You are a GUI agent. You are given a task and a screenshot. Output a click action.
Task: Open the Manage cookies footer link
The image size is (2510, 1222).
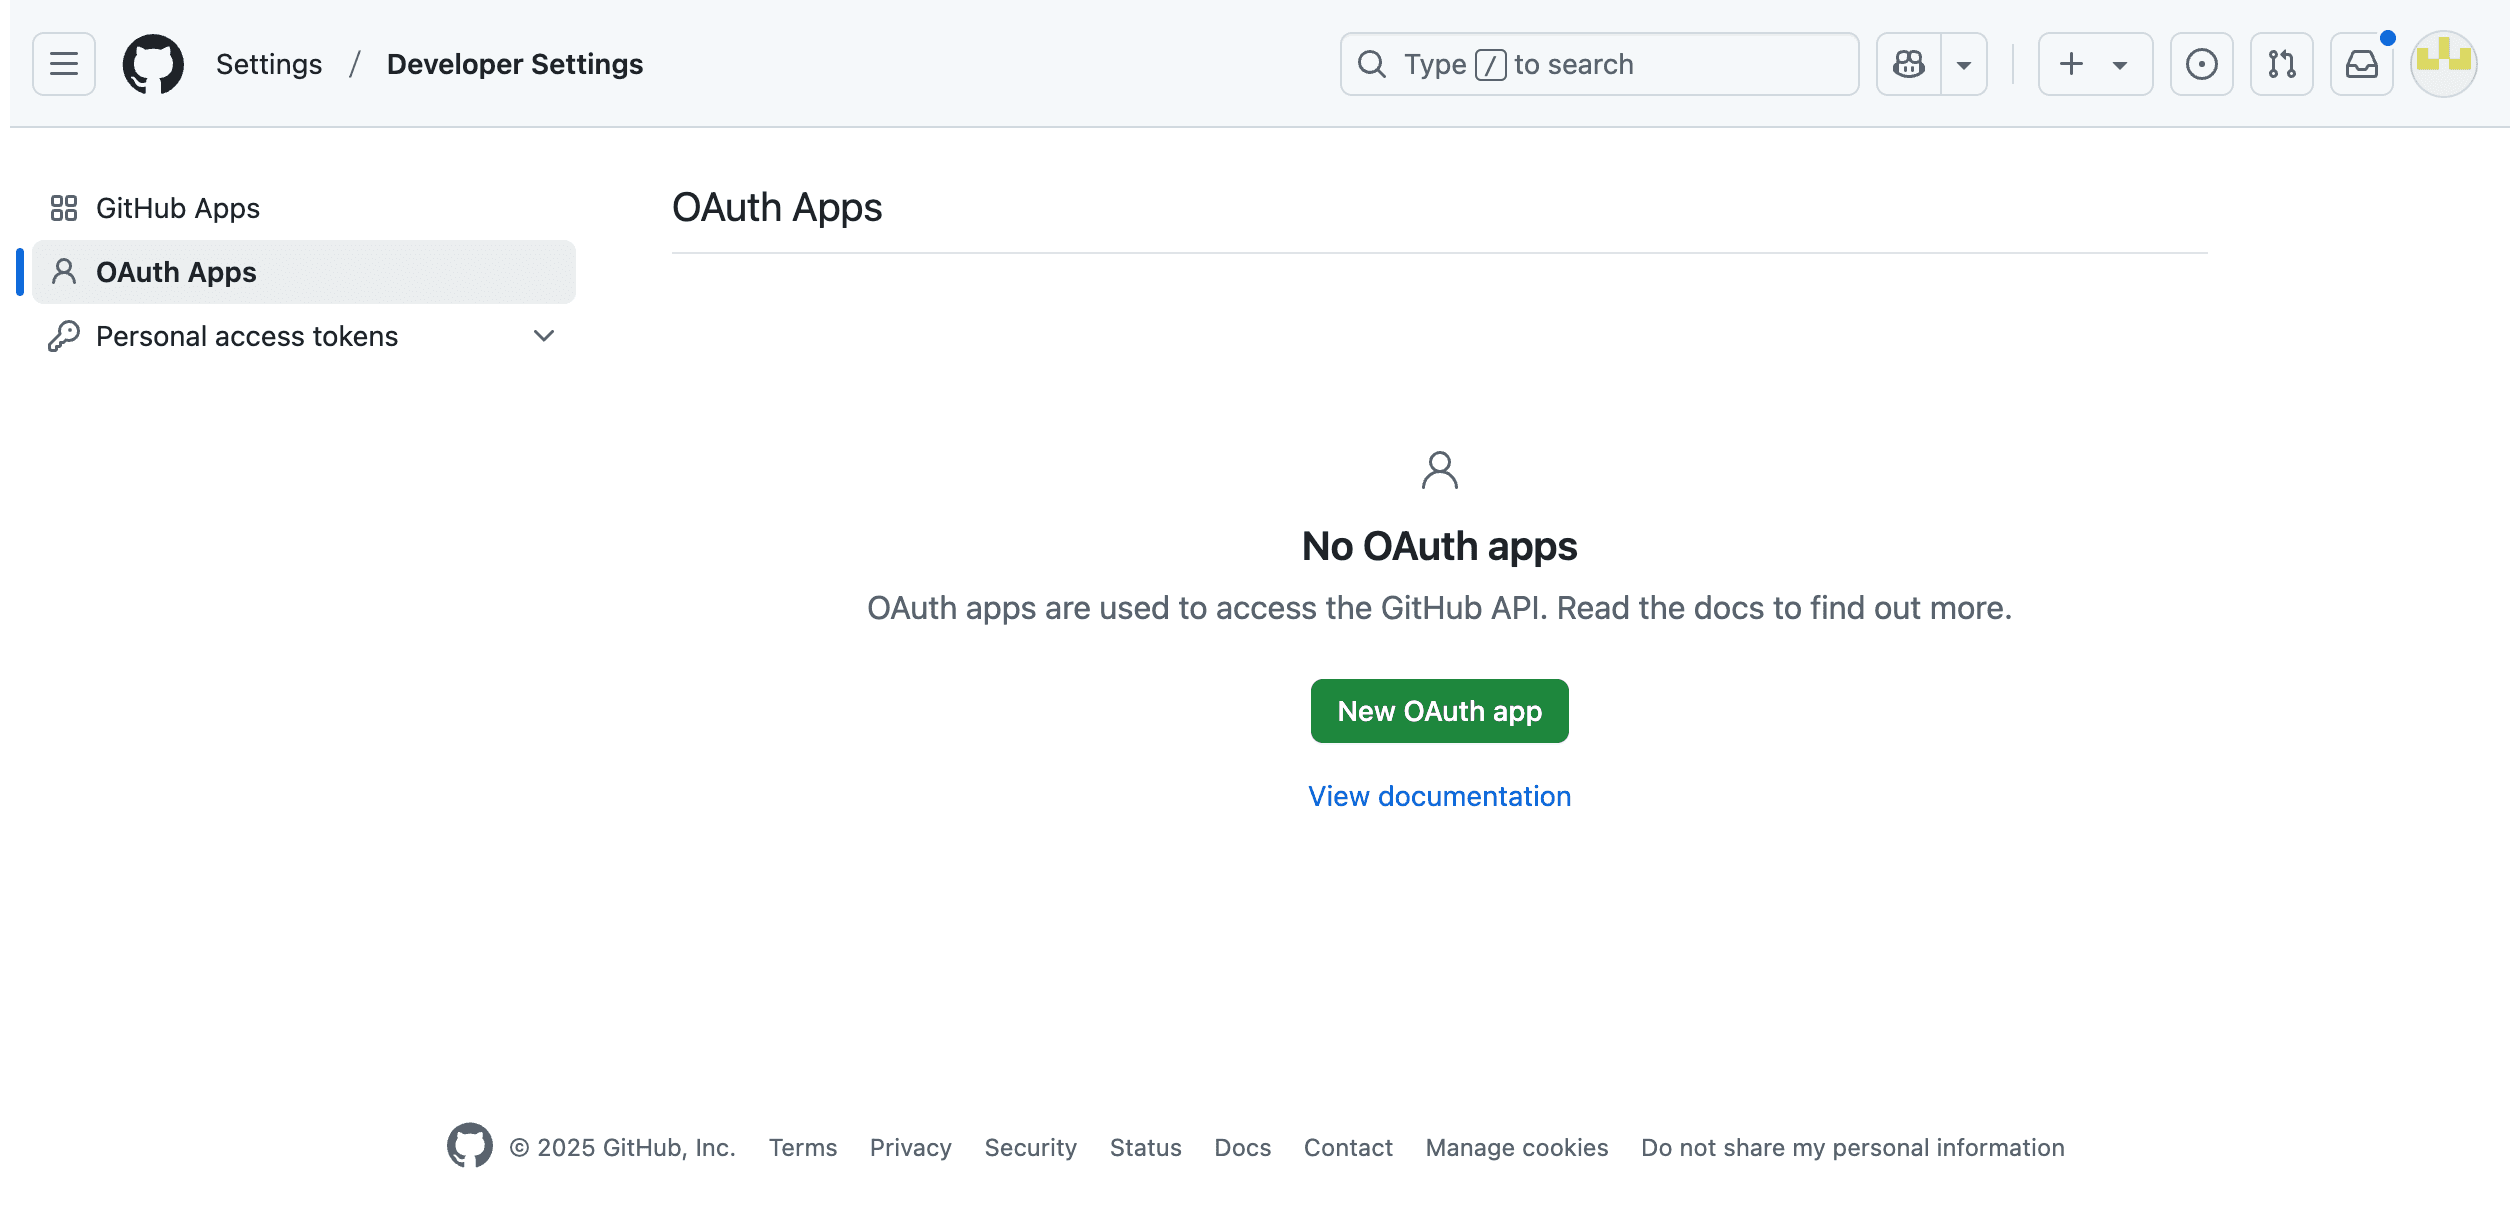1516,1147
